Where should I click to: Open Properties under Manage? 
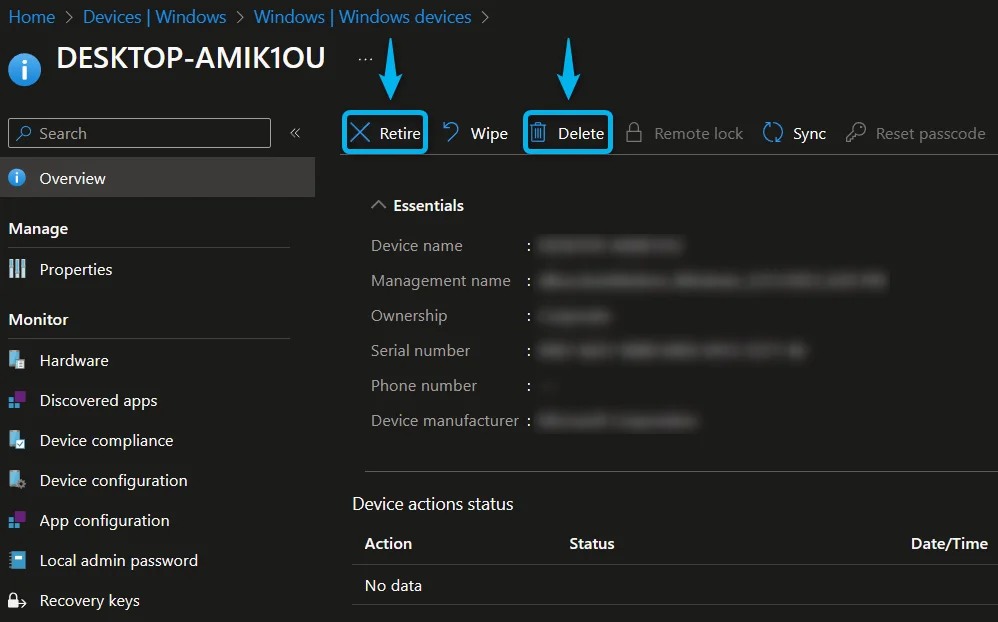coord(75,269)
